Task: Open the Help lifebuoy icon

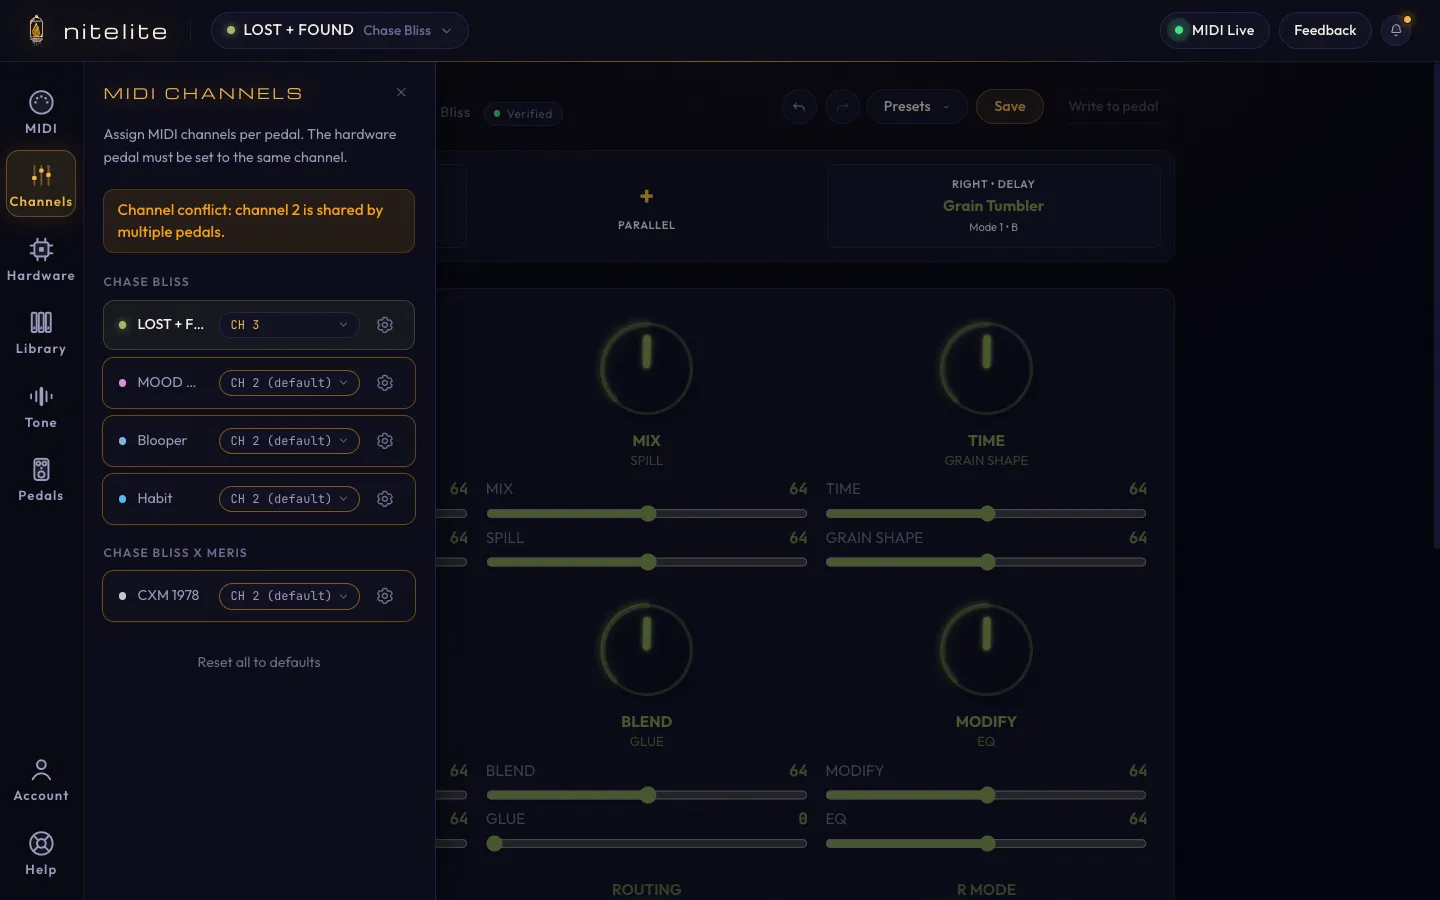Action: (x=41, y=853)
